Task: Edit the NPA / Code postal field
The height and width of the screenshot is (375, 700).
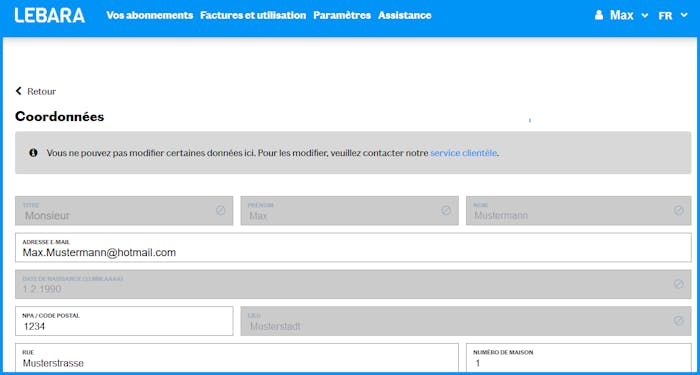Action: click(x=124, y=321)
